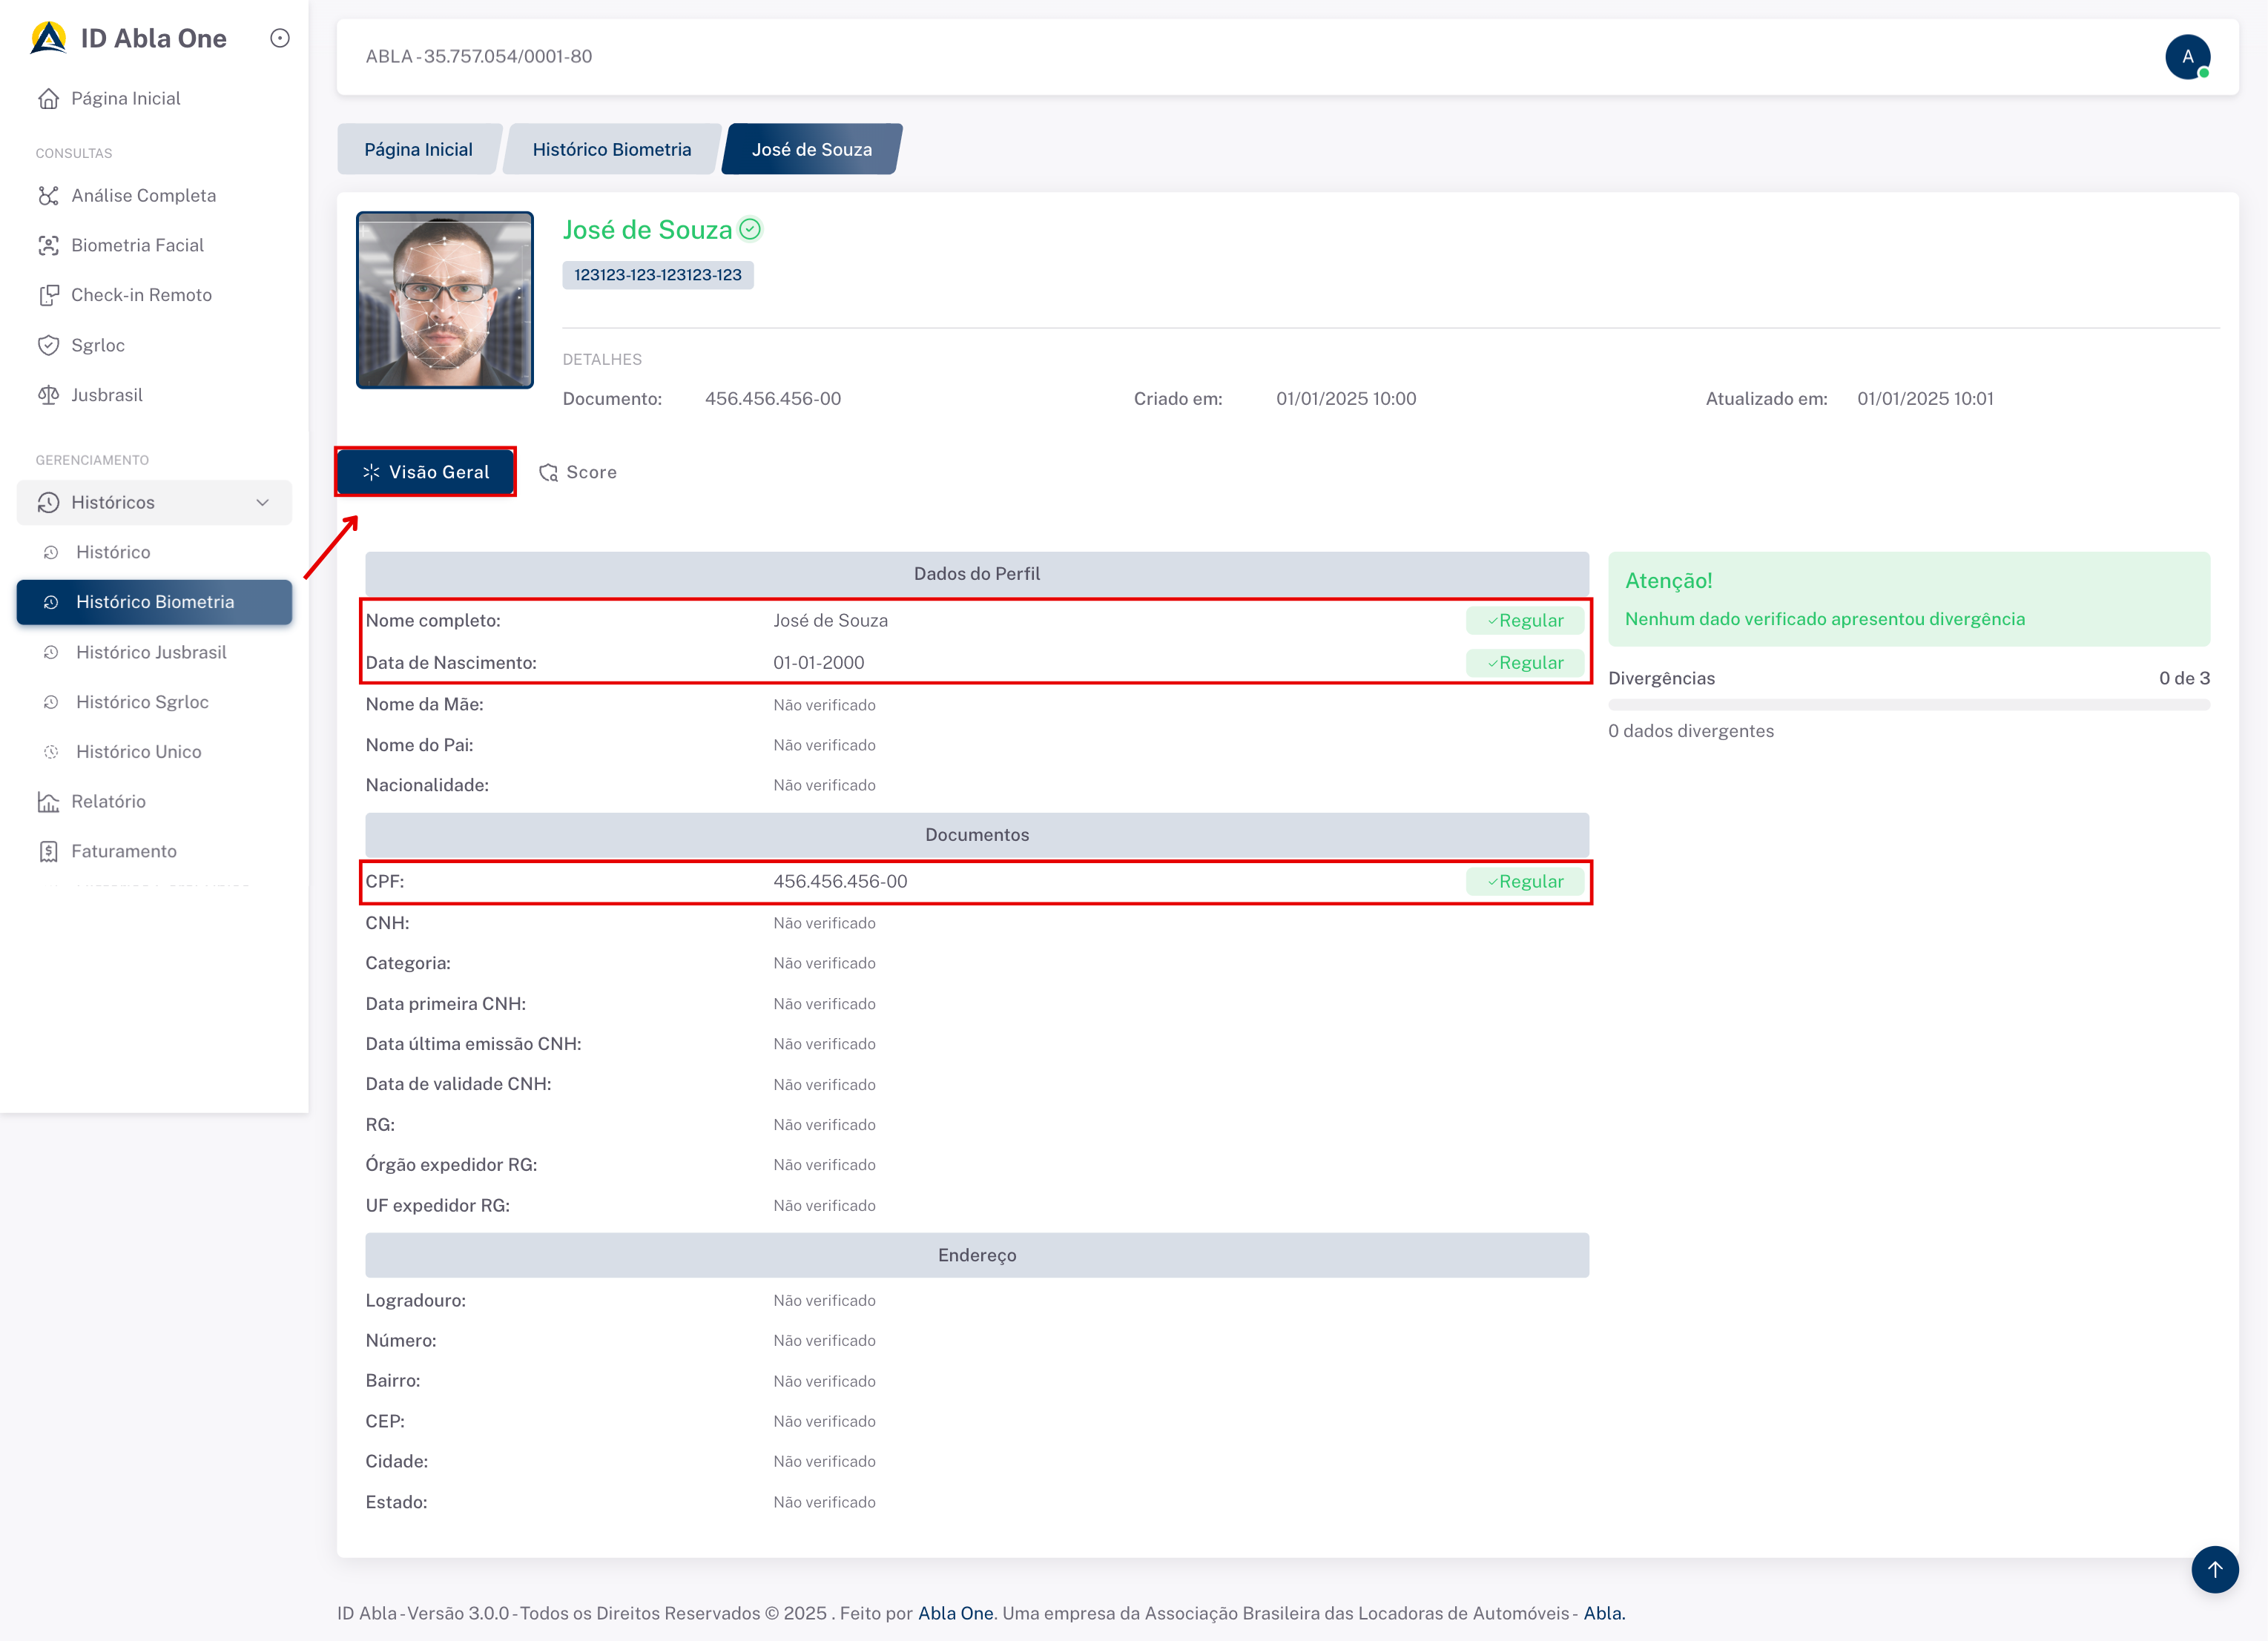This screenshot has height=1641, width=2268.
Task: Click the Faturamento invoice icon
Action: tap(48, 852)
